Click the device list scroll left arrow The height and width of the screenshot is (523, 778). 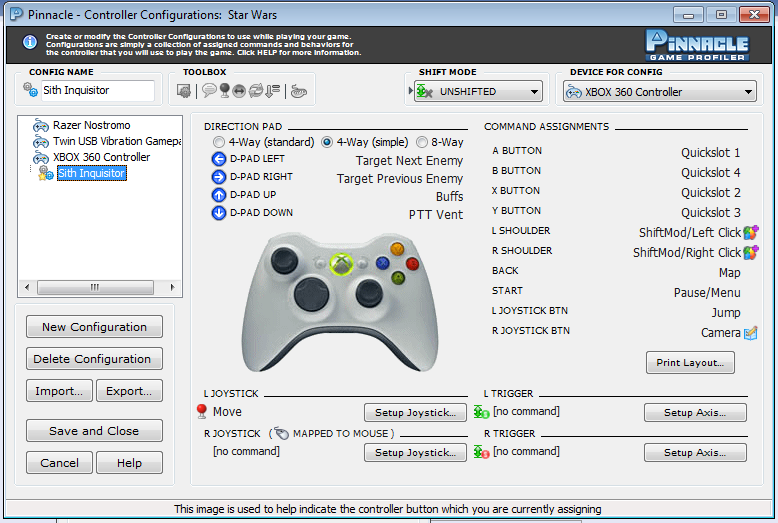pyautogui.click(x=27, y=287)
